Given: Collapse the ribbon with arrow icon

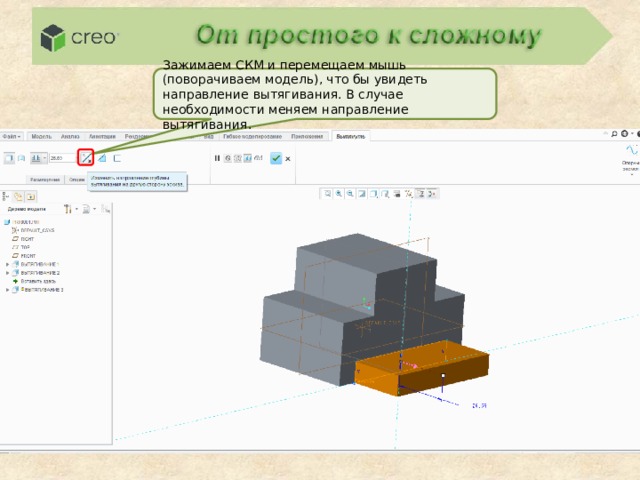Looking at the screenshot, I should [606, 134].
